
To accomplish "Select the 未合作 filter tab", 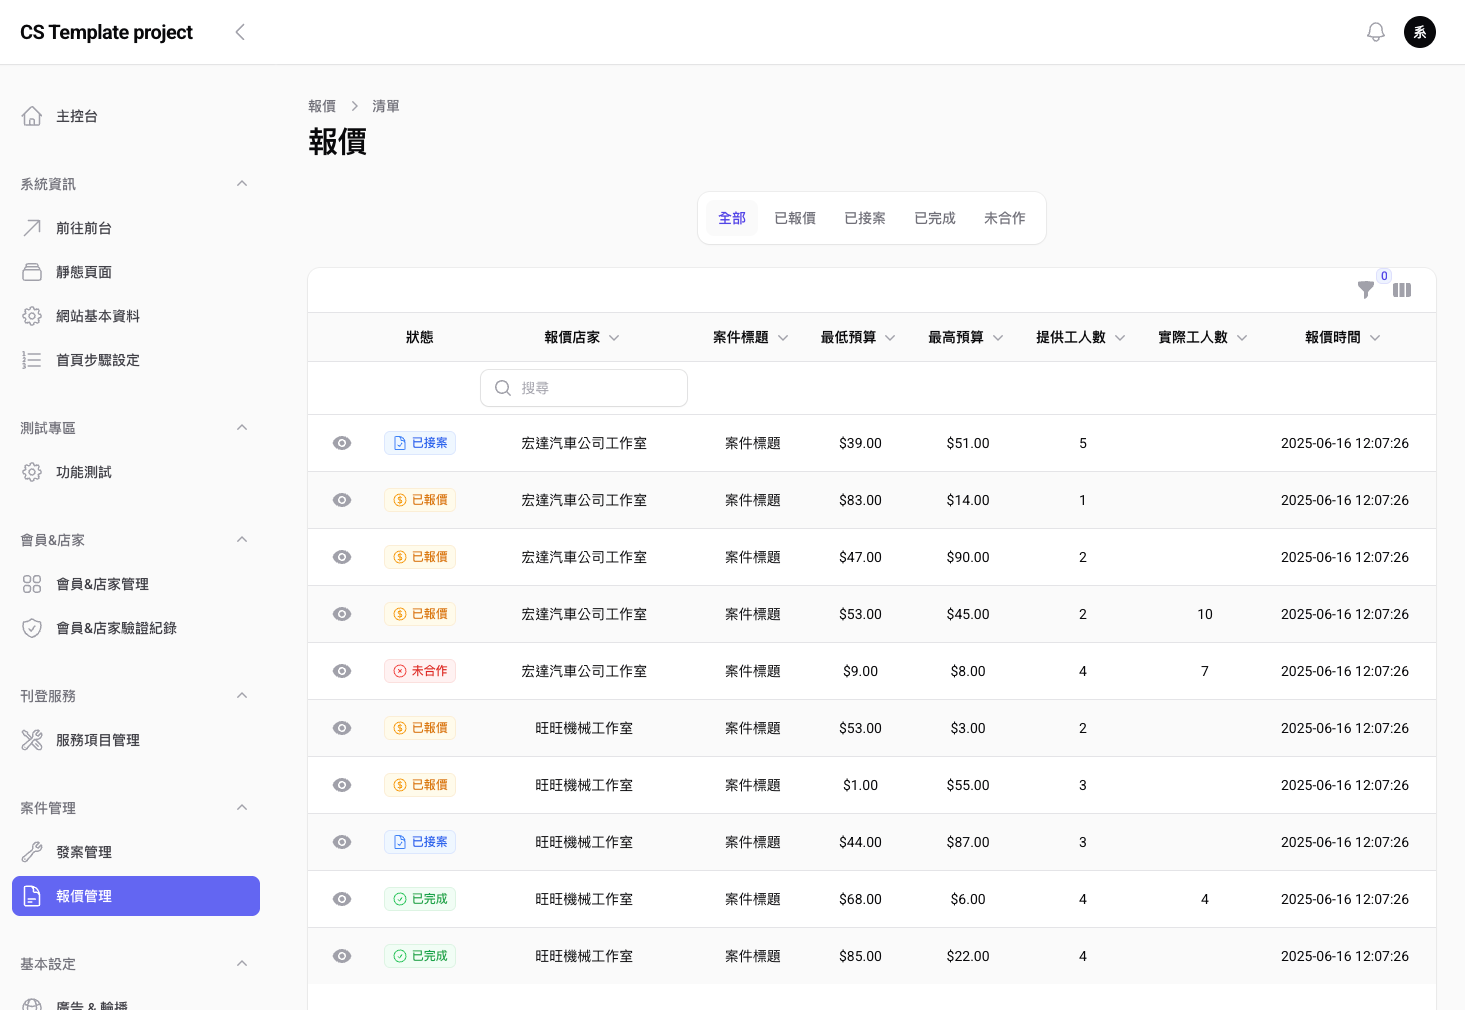I will [1004, 217].
